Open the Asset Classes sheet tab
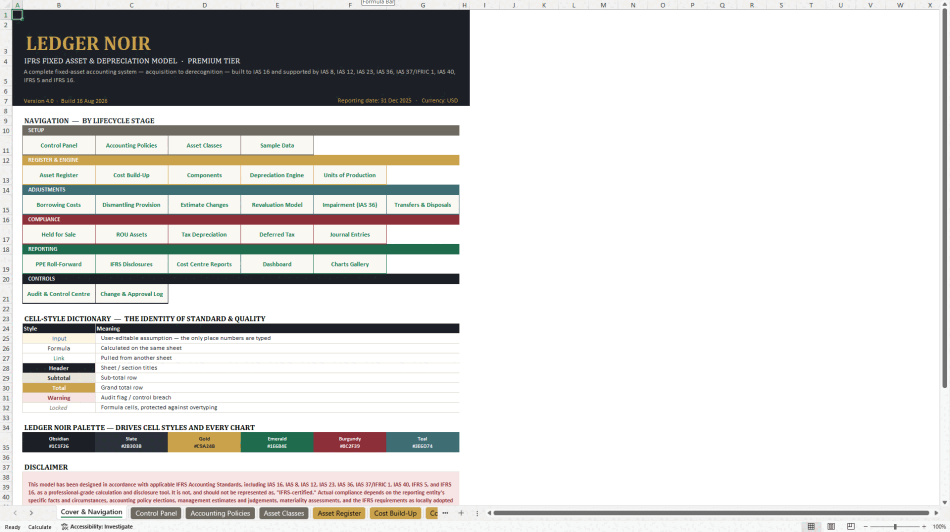Image resolution: width=950 pixels, height=532 pixels. (284, 513)
